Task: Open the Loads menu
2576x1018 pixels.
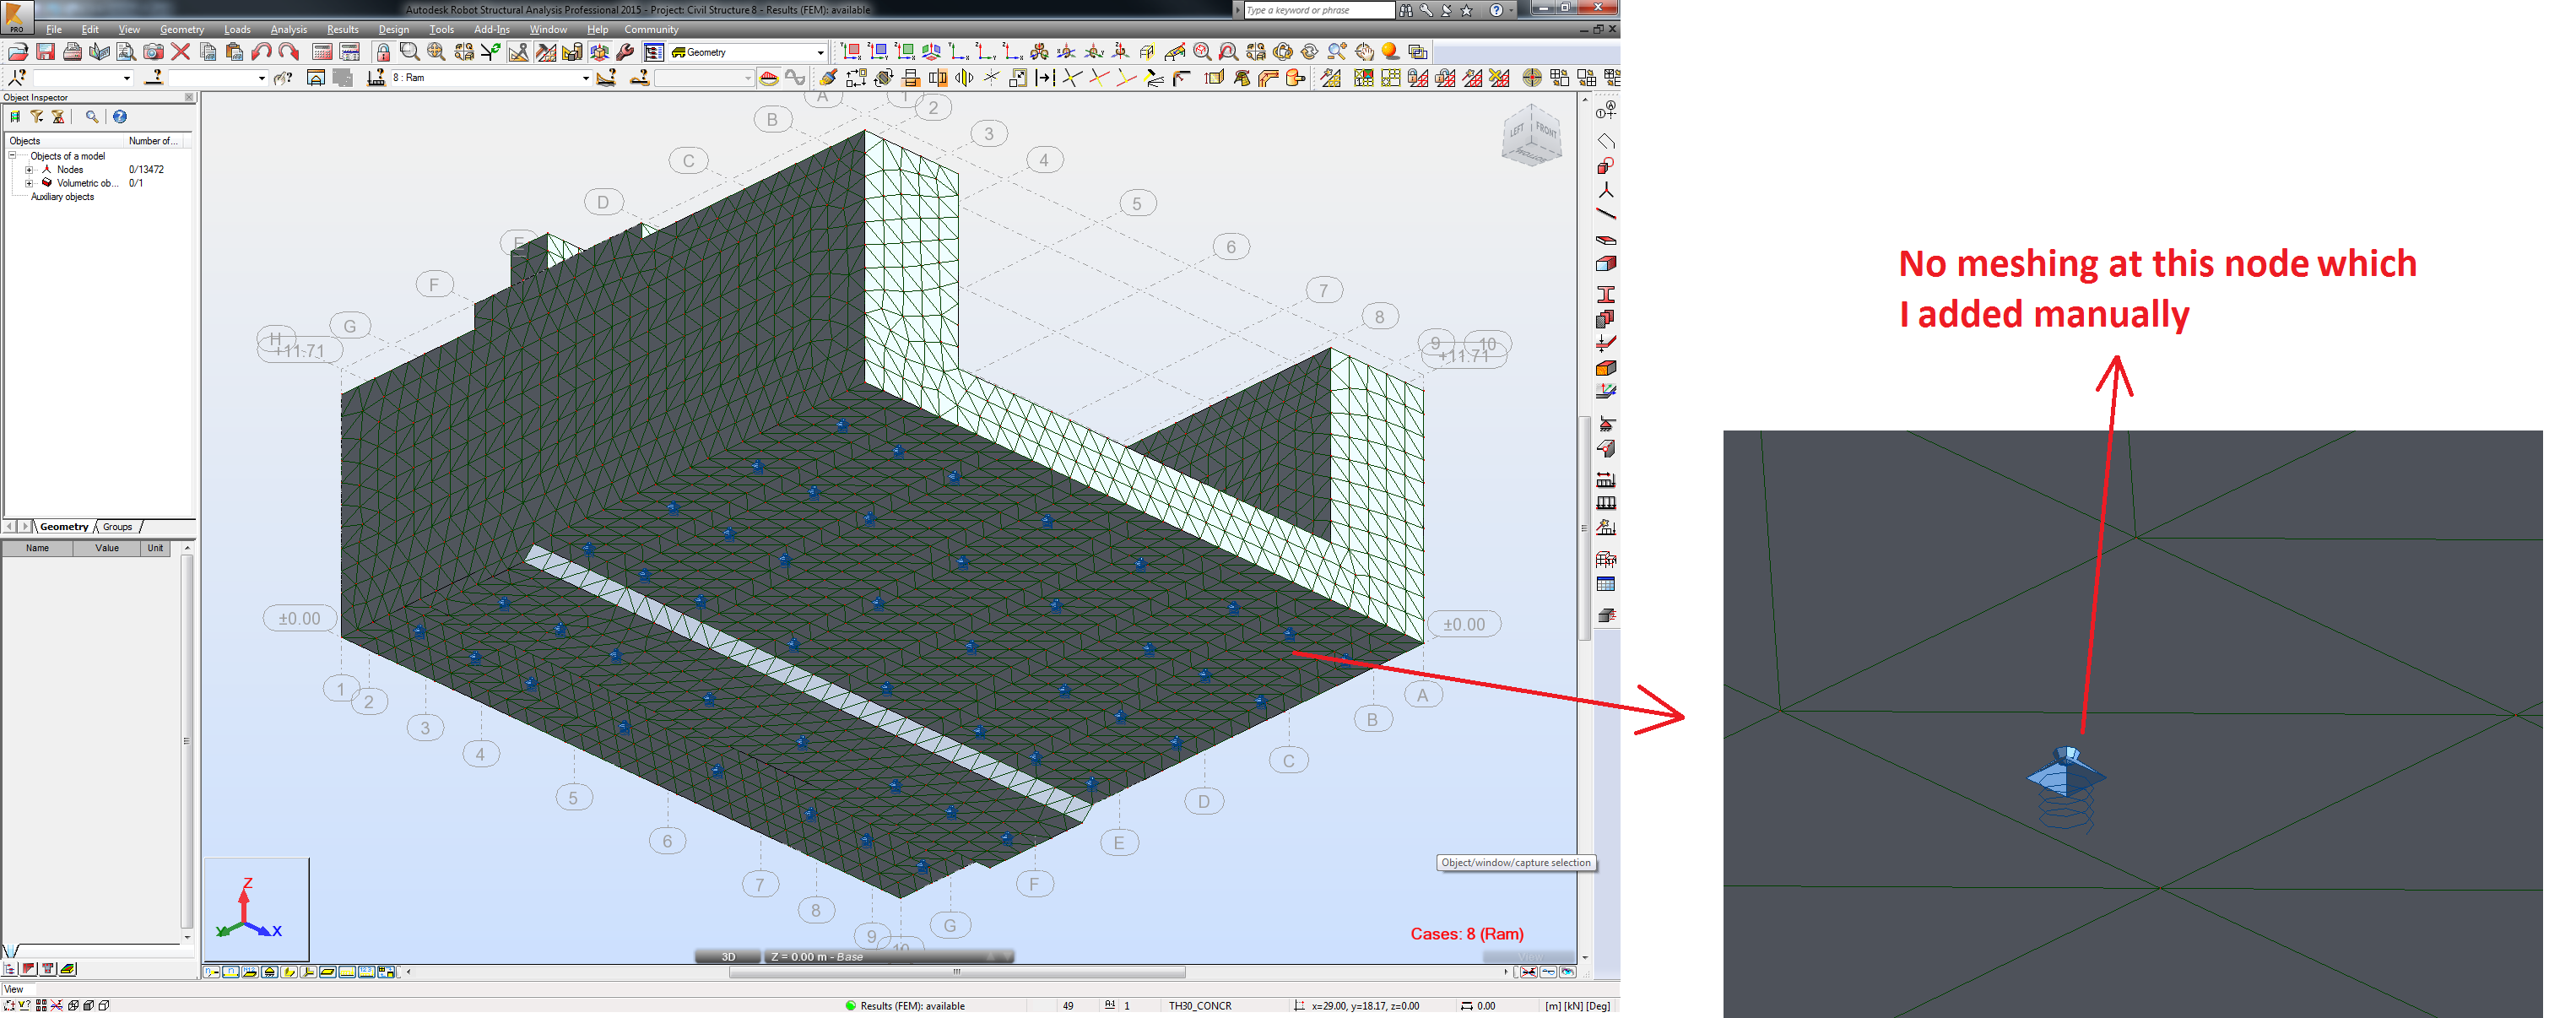Action: [237, 29]
